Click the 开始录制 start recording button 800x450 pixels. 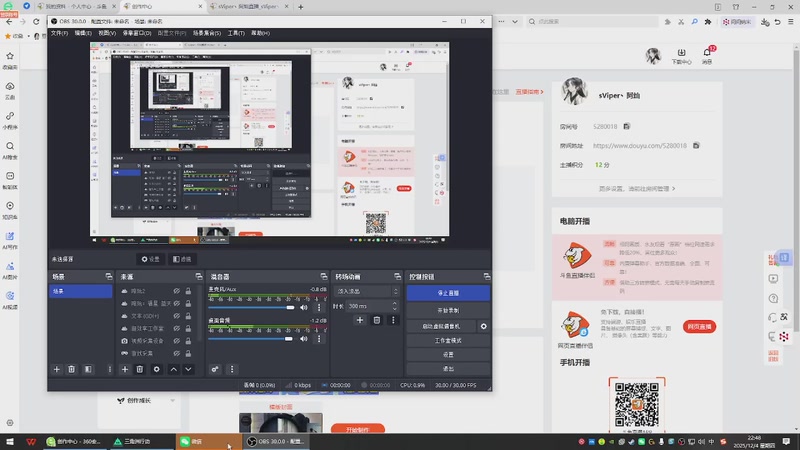click(x=448, y=310)
